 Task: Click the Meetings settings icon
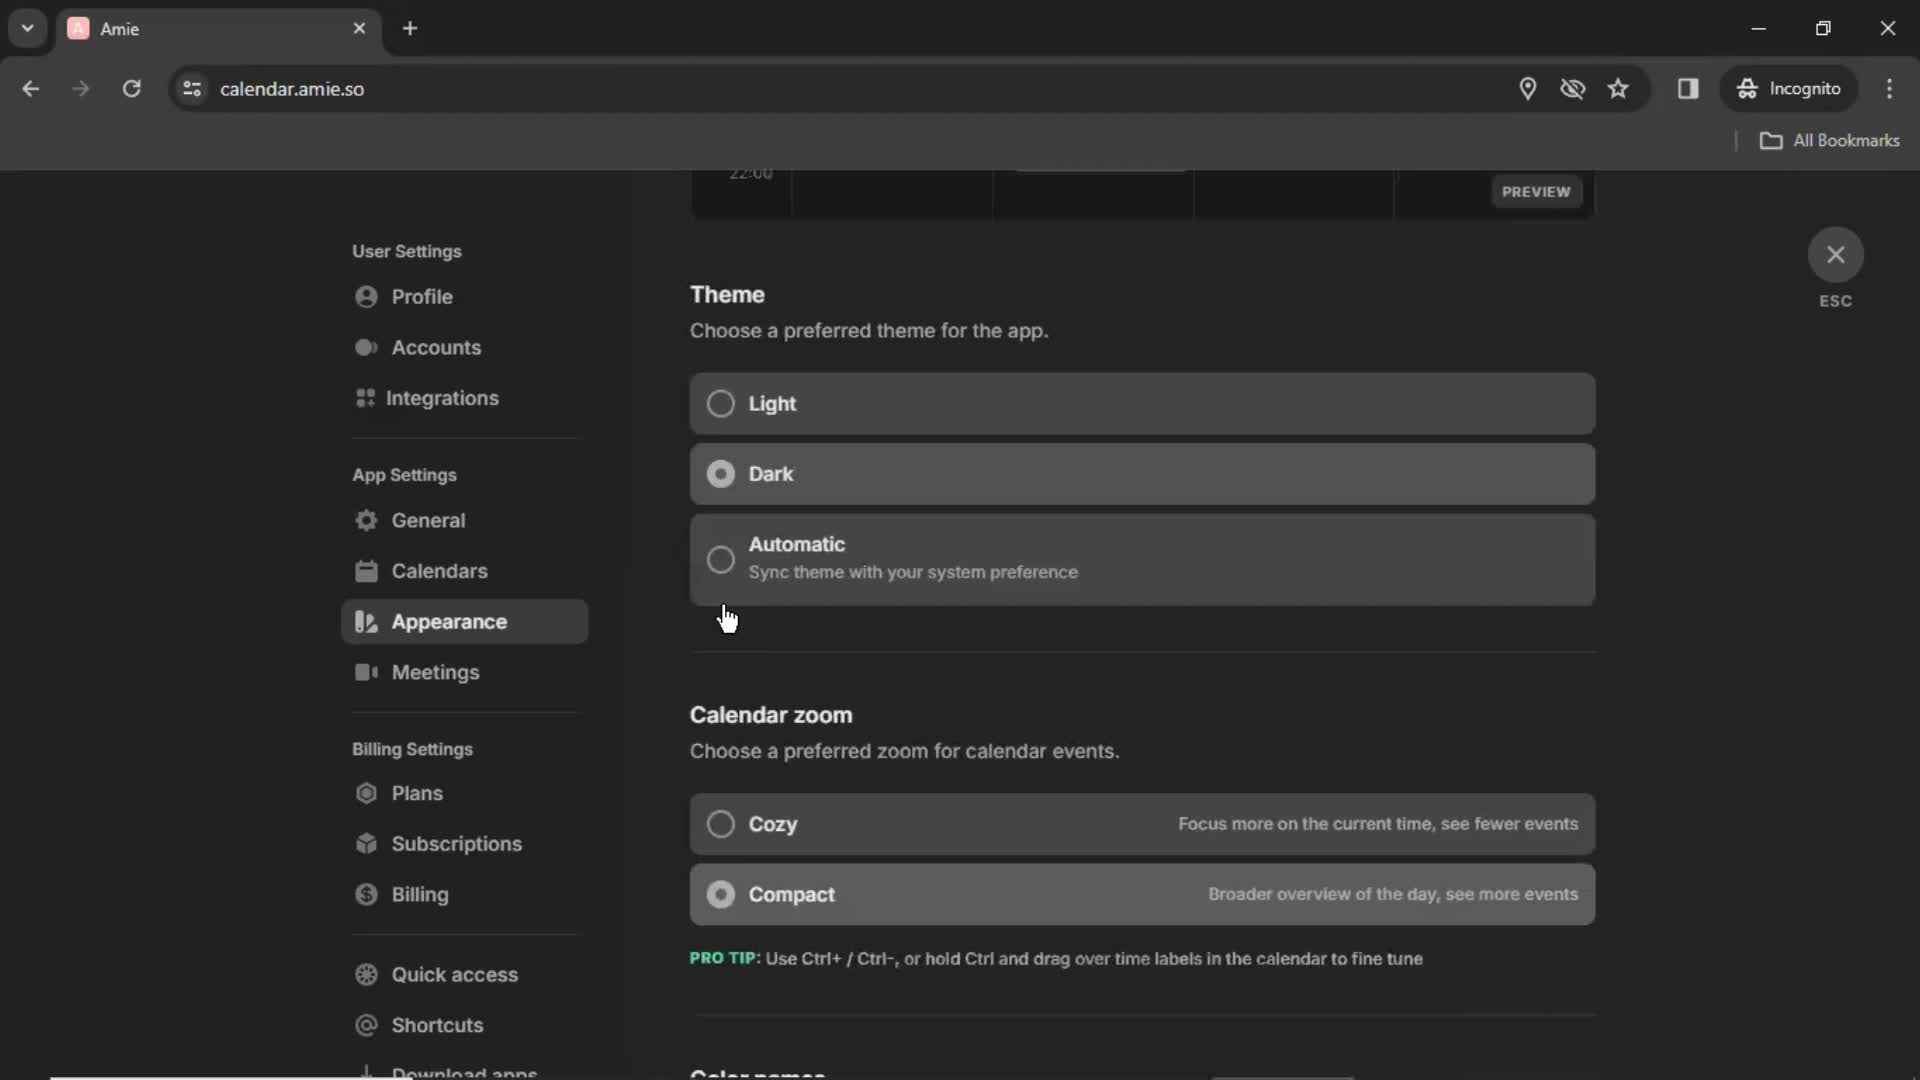click(x=367, y=671)
